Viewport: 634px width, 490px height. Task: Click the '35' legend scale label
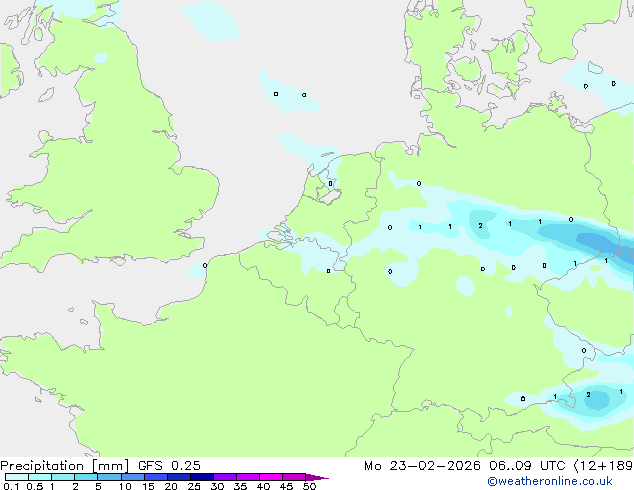240,486
